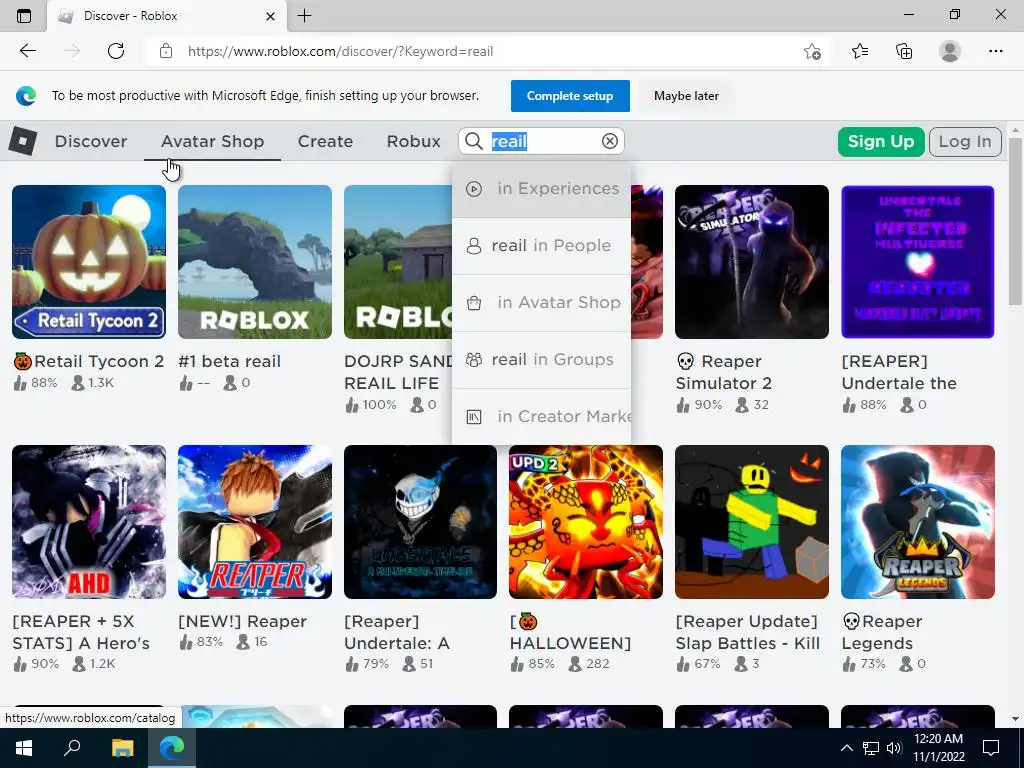This screenshot has height=768, width=1024.
Task: Open the [REAPER] Undertale the Infected thumbnail
Action: 918,262
